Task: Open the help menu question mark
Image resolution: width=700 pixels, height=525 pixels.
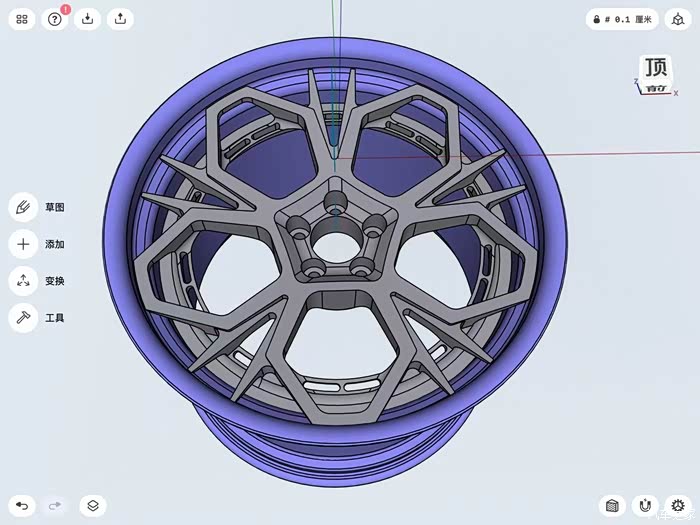Action: [x=55, y=19]
